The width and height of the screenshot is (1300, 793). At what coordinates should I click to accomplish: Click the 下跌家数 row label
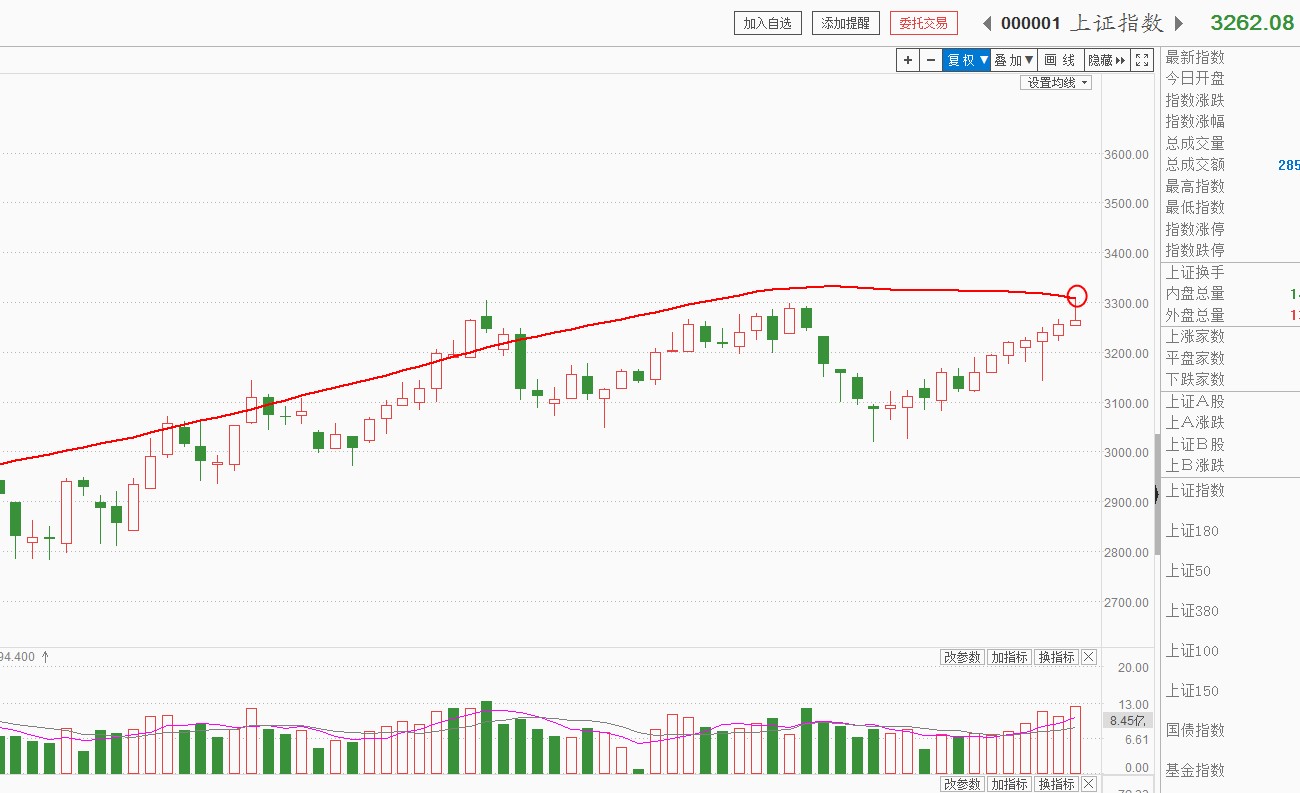click(x=1195, y=379)
